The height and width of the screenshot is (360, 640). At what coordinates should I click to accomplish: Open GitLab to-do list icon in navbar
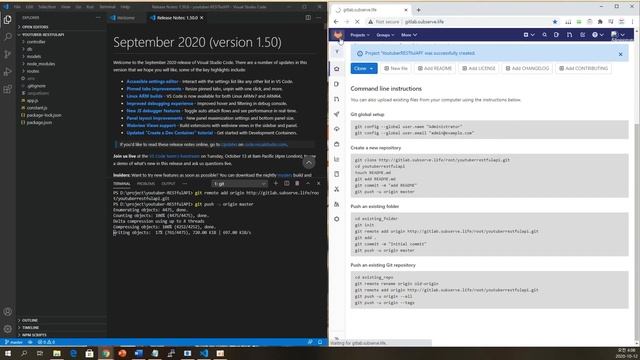pyautogui.click(x=582, y=35)
